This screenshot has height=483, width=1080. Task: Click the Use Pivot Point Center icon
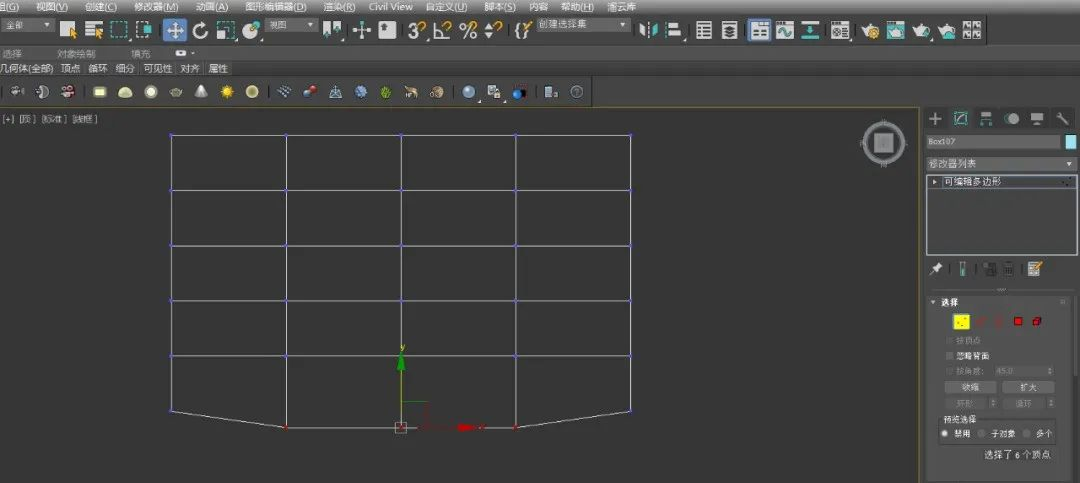(x=333, y=30)
